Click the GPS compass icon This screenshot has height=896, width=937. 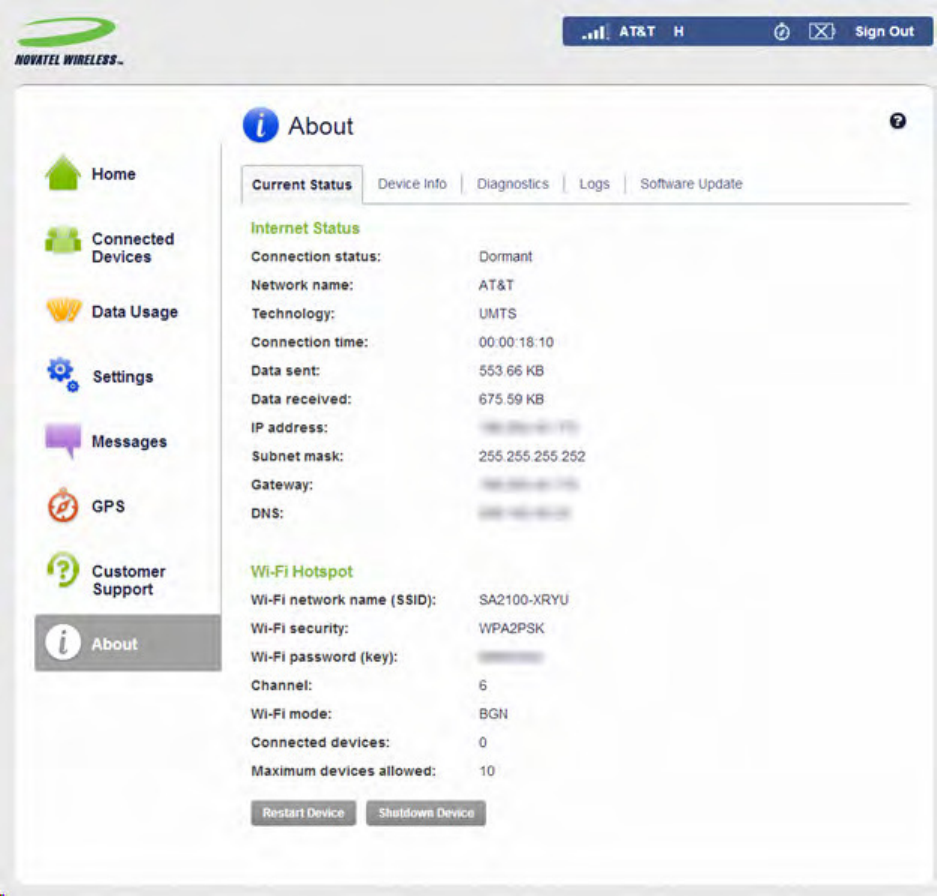[x=63, y=506]
